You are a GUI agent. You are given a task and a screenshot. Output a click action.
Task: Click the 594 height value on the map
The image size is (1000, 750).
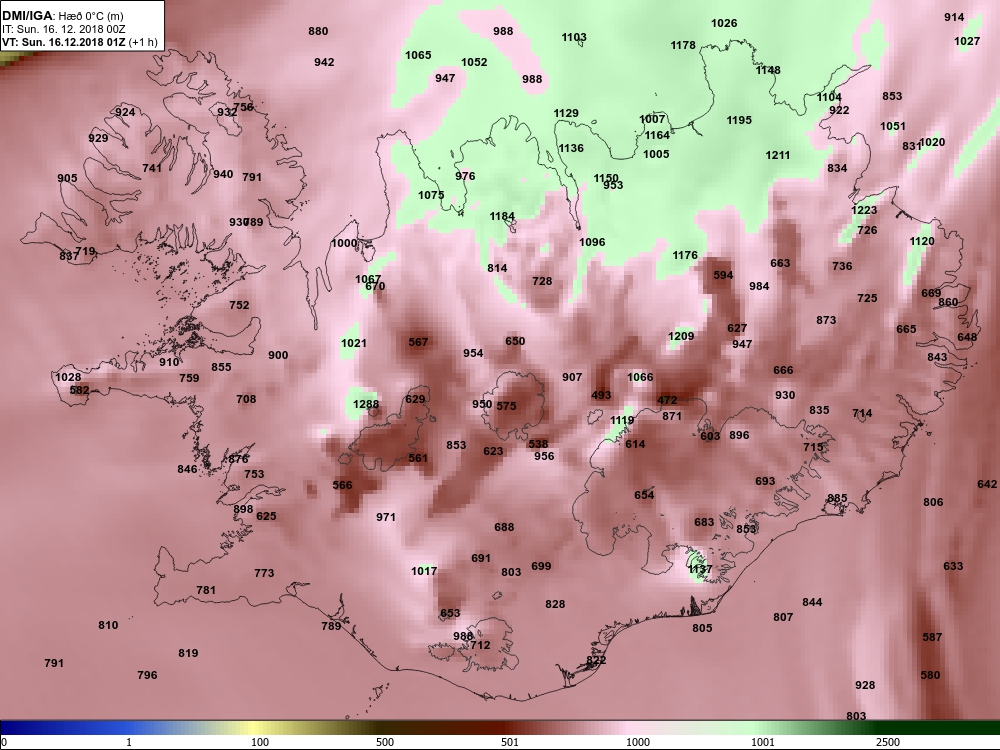pos(723,275)
